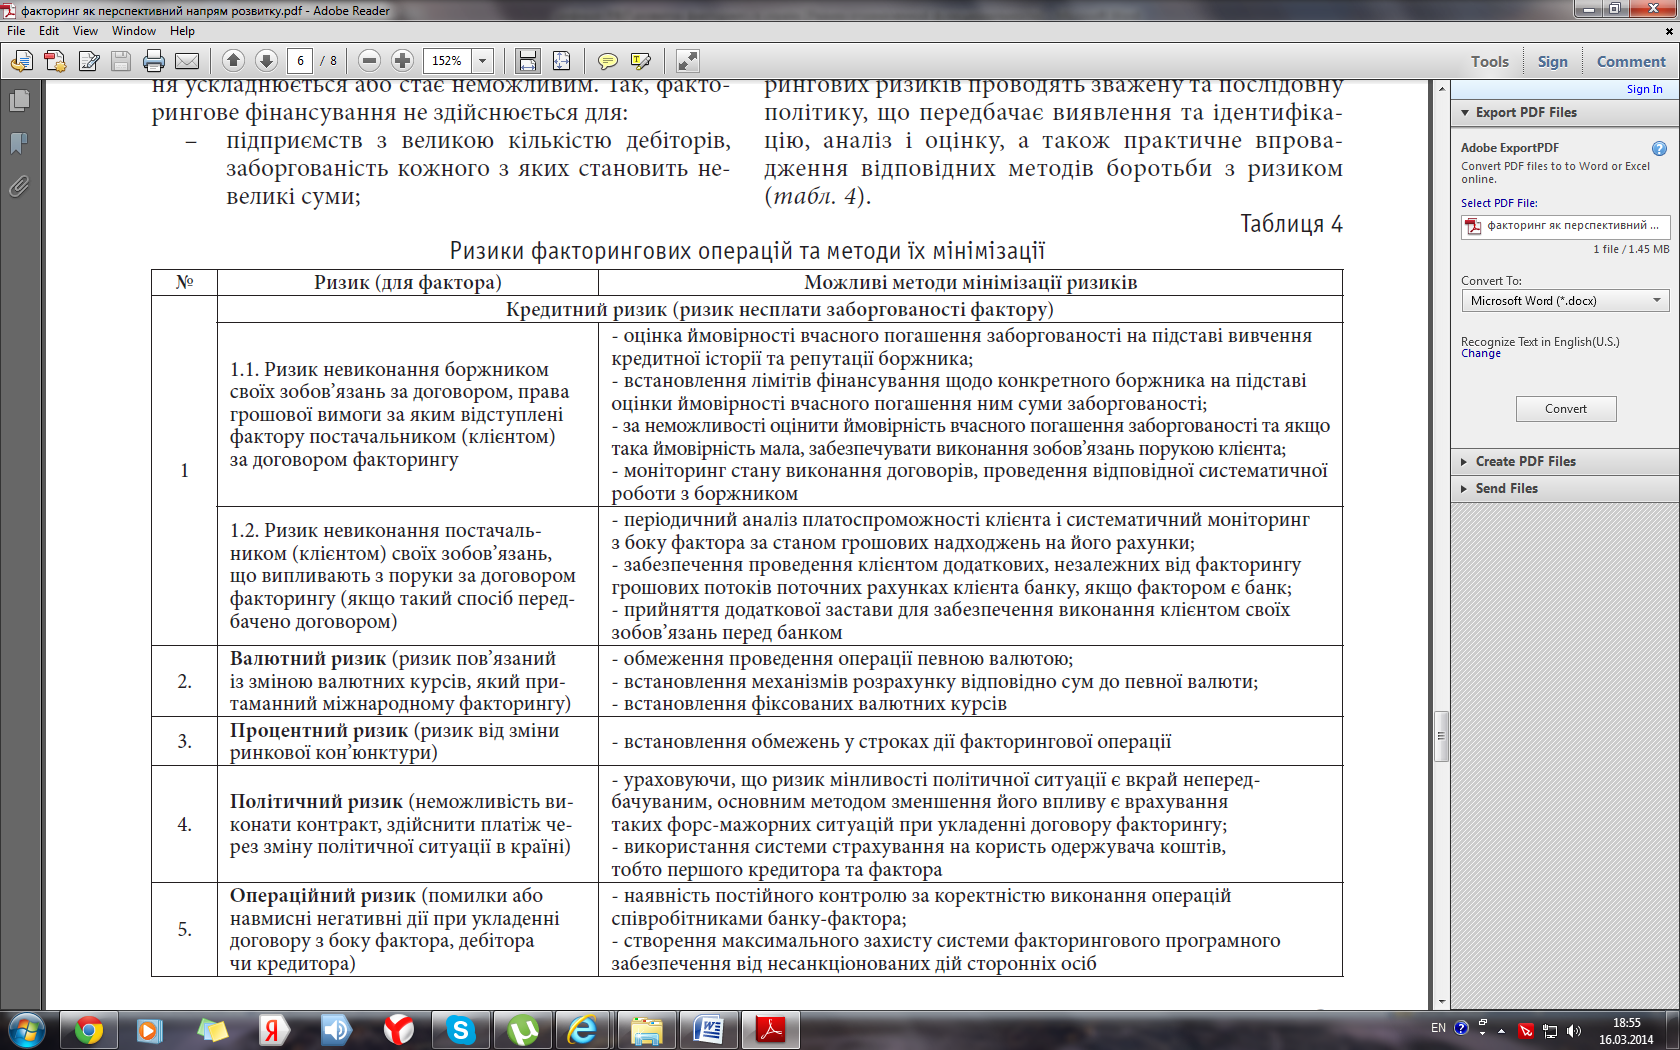Click the '1 file / 1.45 MB' text
This screenshot has width=1680, height=1050.
[x=1631, y=249]
